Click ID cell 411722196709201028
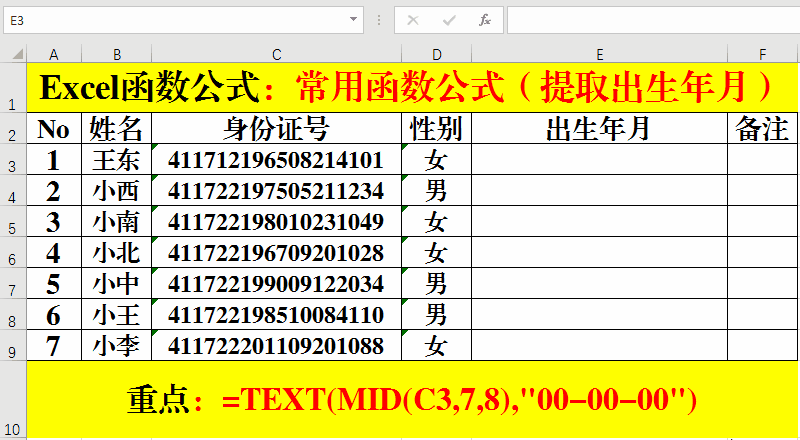Screen dimensions: 800x440 tap(277, 252)
